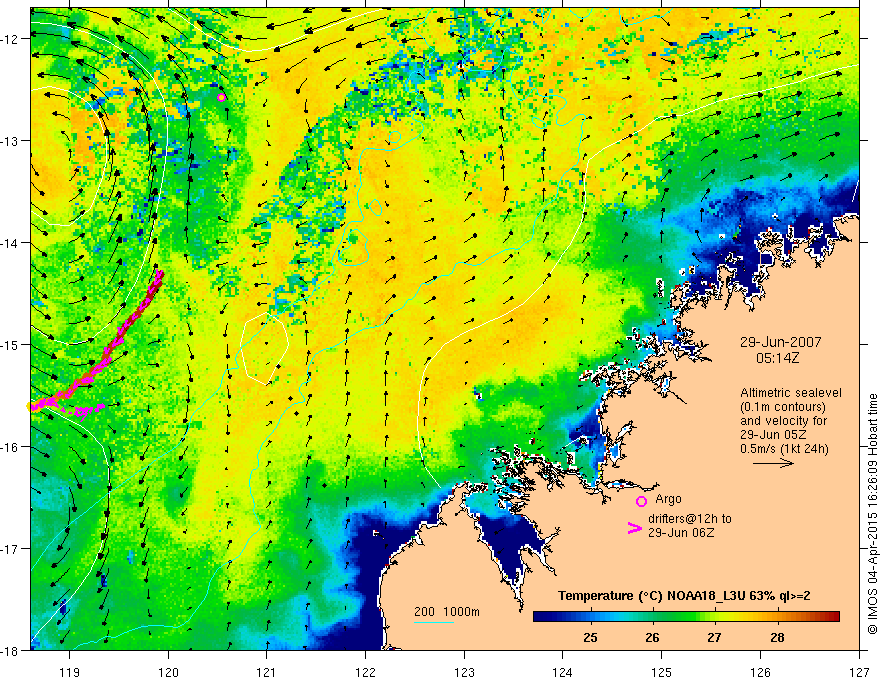The image size is (880, 680).
Task: Click the '05:14Z' time text
Action: (777, 357)
